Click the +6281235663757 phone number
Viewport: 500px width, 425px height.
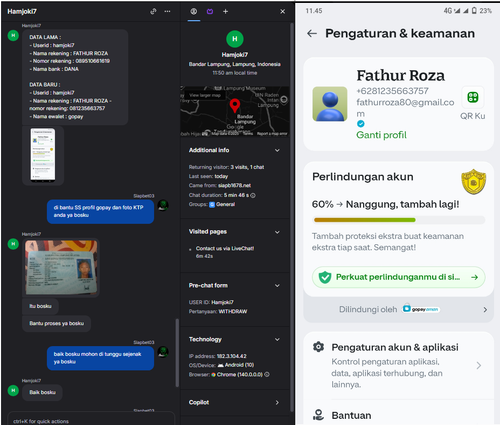392,91
